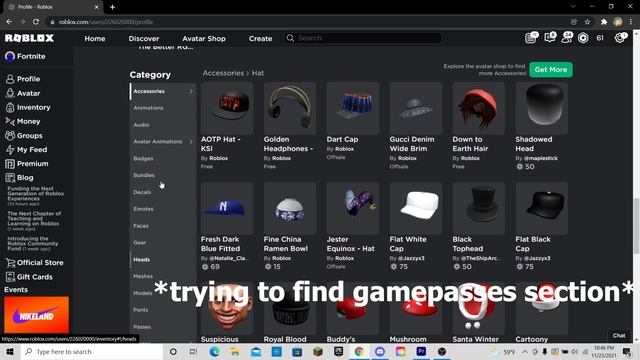Open Gift Cards in the sidebar

click(29, 277)
